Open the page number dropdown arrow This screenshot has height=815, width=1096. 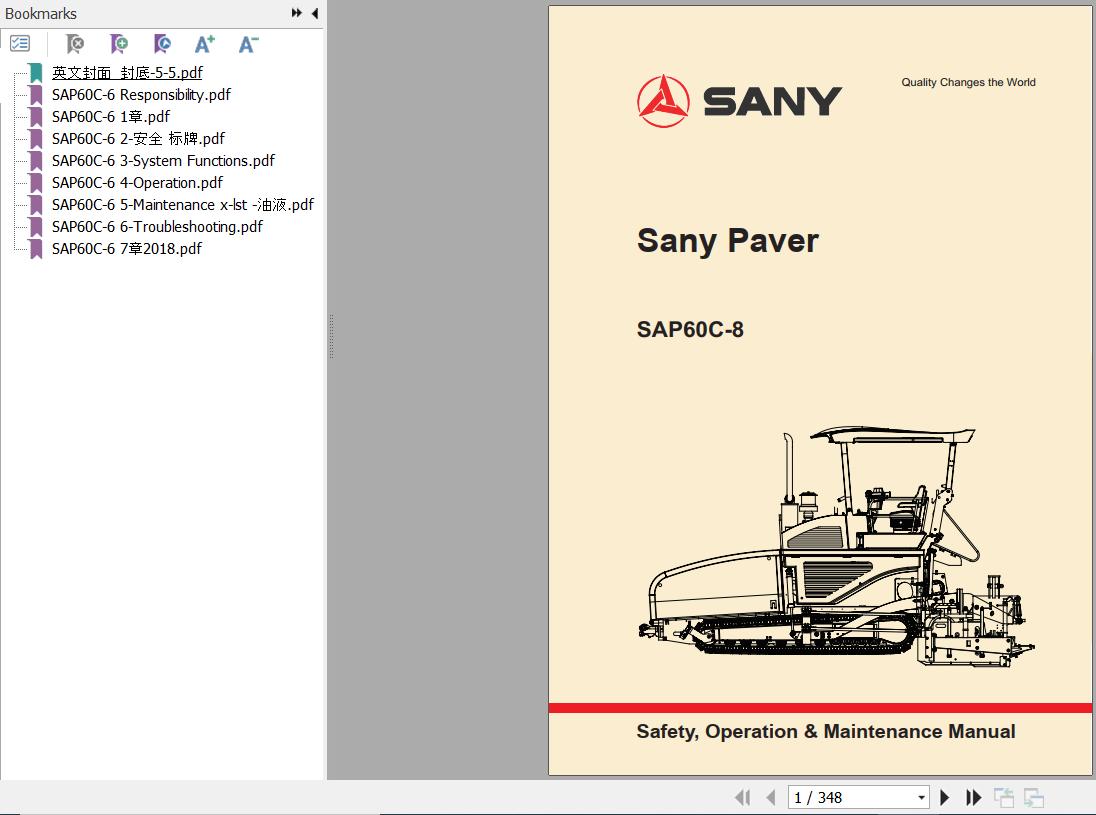coord(921,798)
